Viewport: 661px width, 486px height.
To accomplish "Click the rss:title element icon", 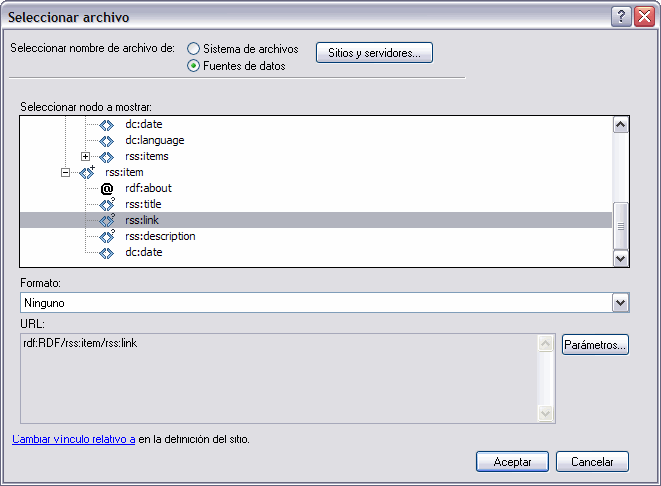I will pyautogui.click(x=108, y=204).
